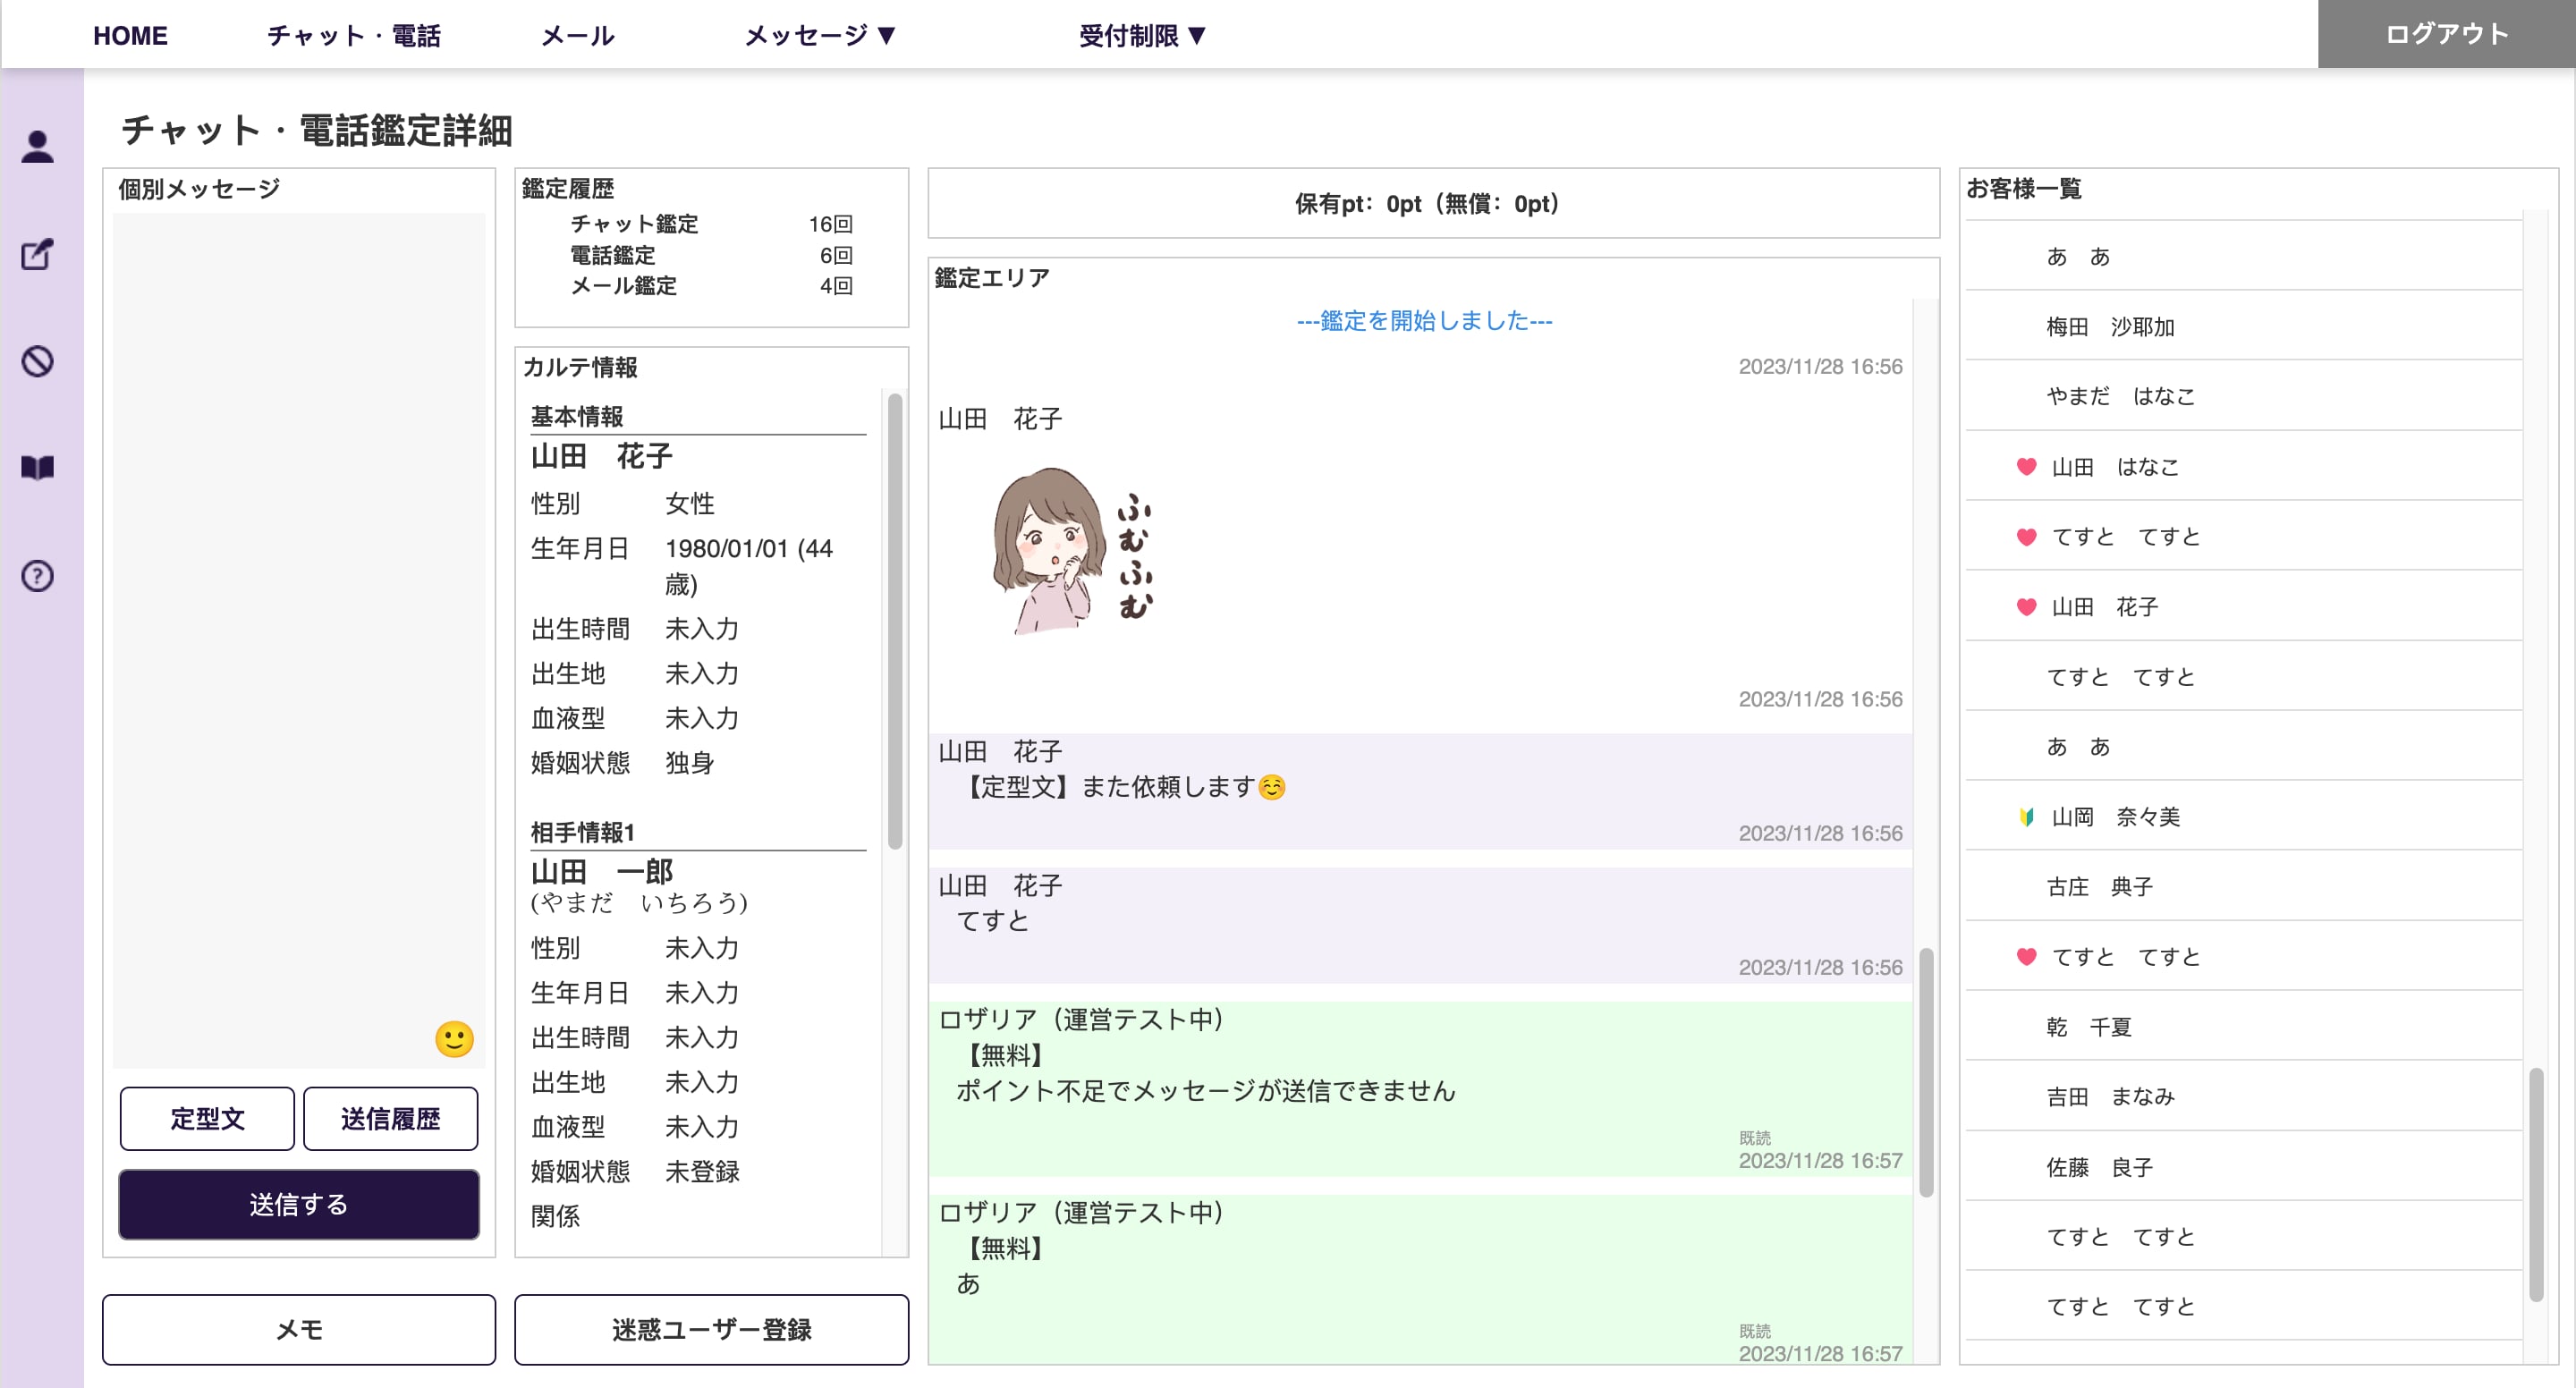The height and width of the screenshot is (1388, 2576).
Task: Select customer 梅田 沙耶加 from the list
Action: [2110, 327]
